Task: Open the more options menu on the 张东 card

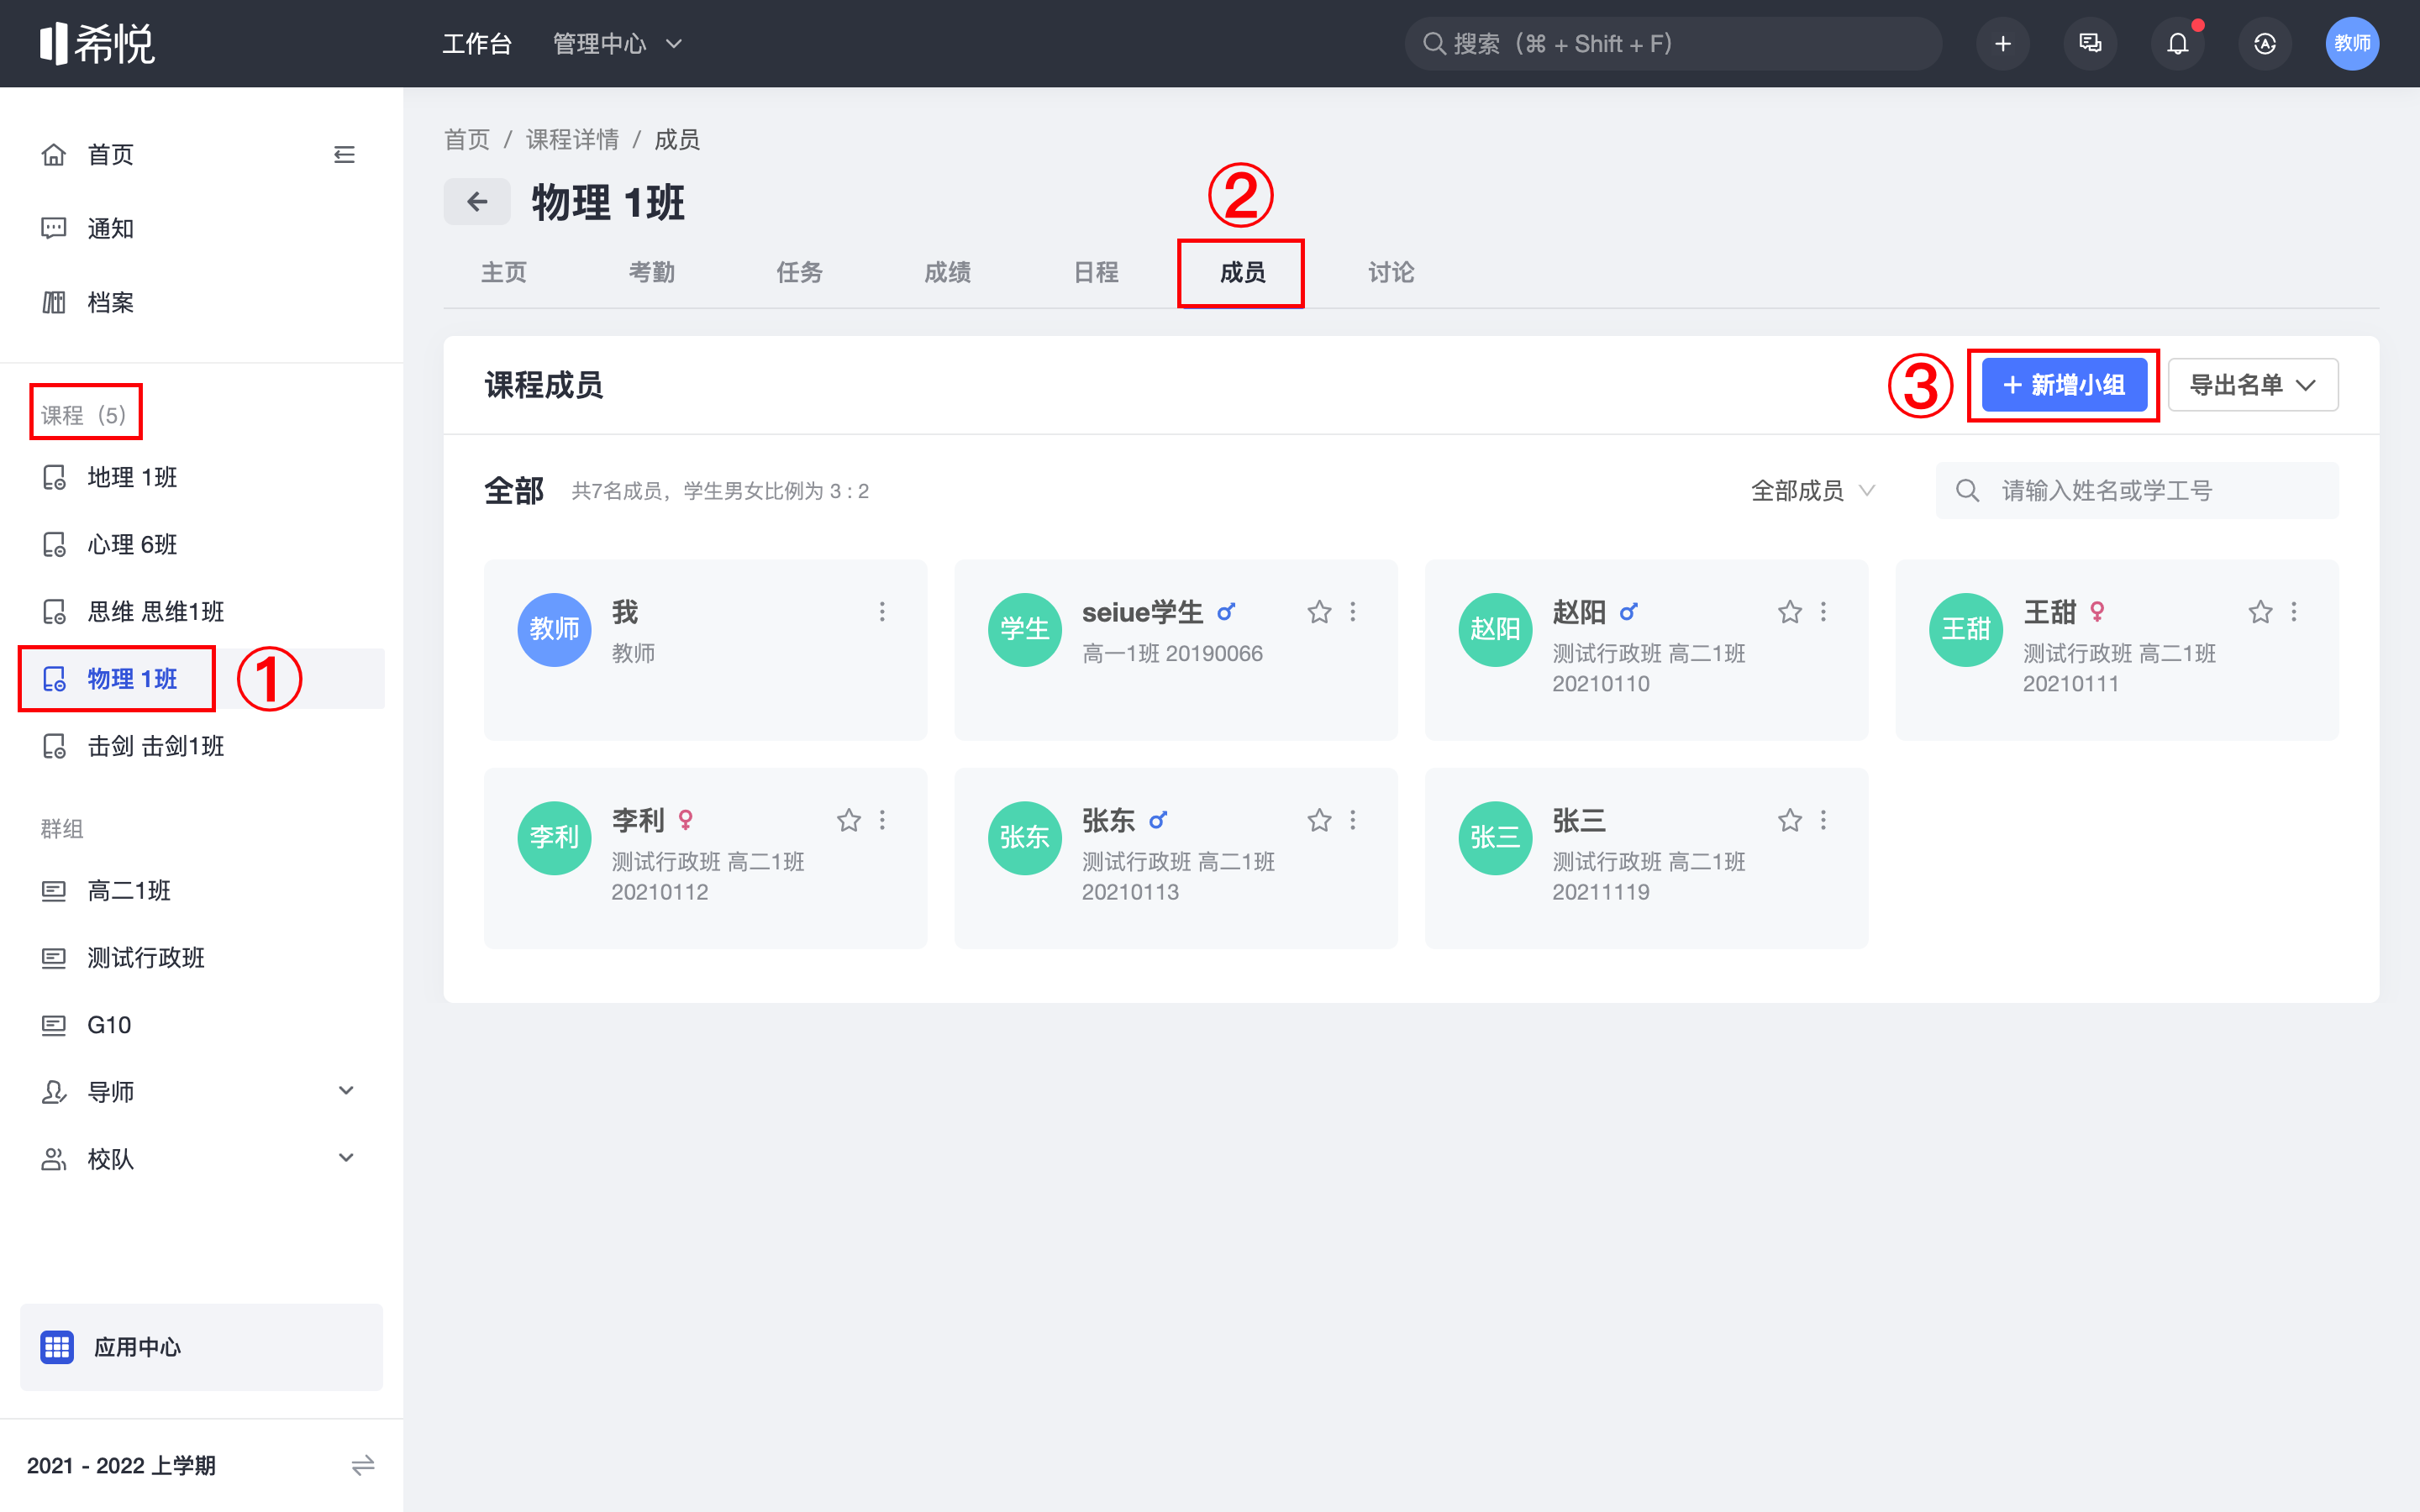Action: tap(1353, 820)
